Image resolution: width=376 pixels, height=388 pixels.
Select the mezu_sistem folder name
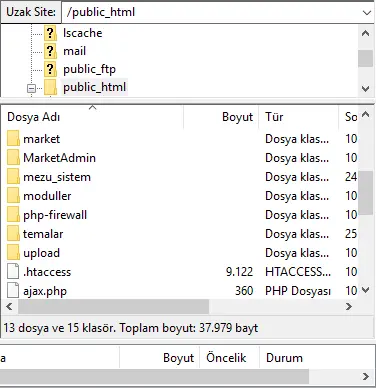click(57, 177)
